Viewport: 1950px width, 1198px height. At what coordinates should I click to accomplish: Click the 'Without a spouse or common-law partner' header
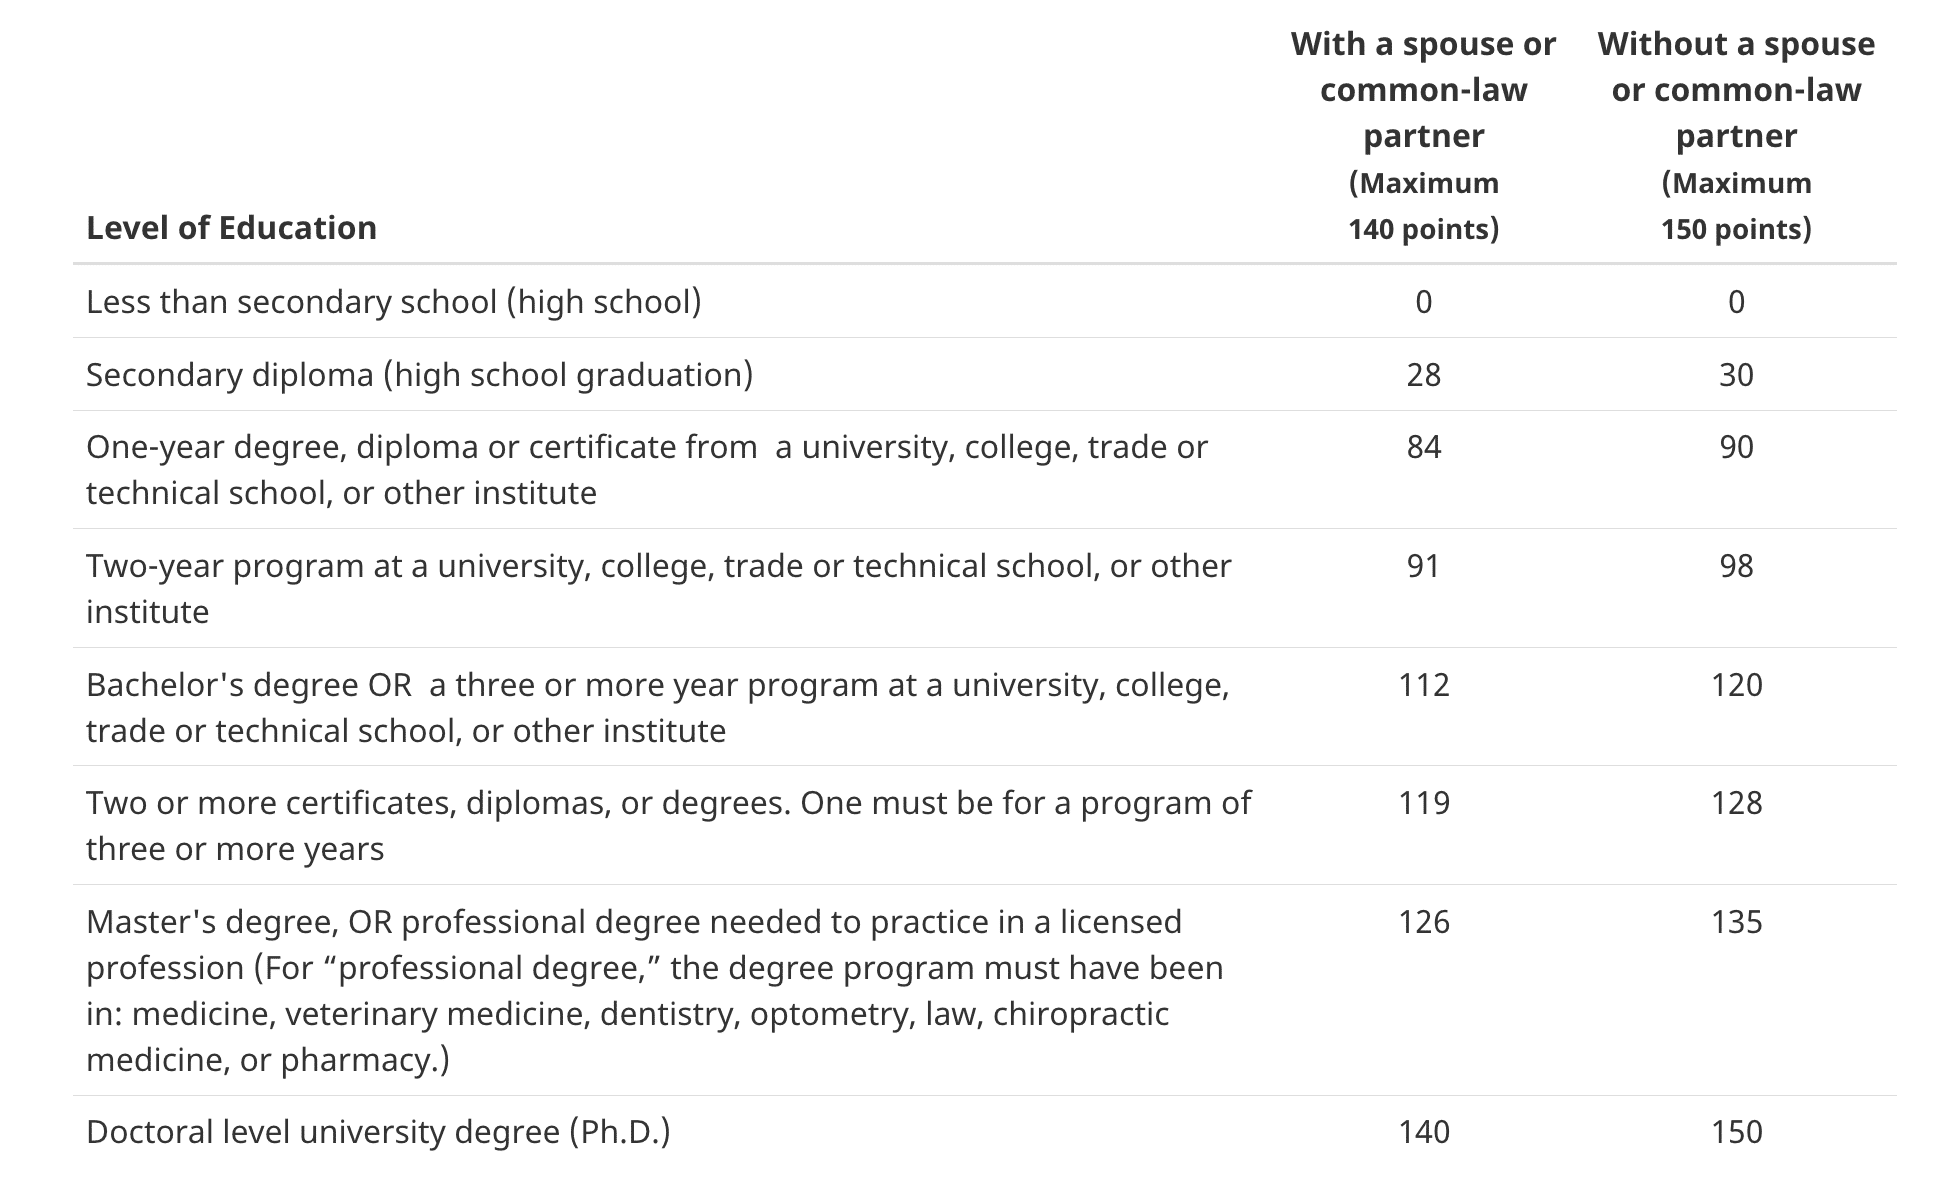[1736, 90]
